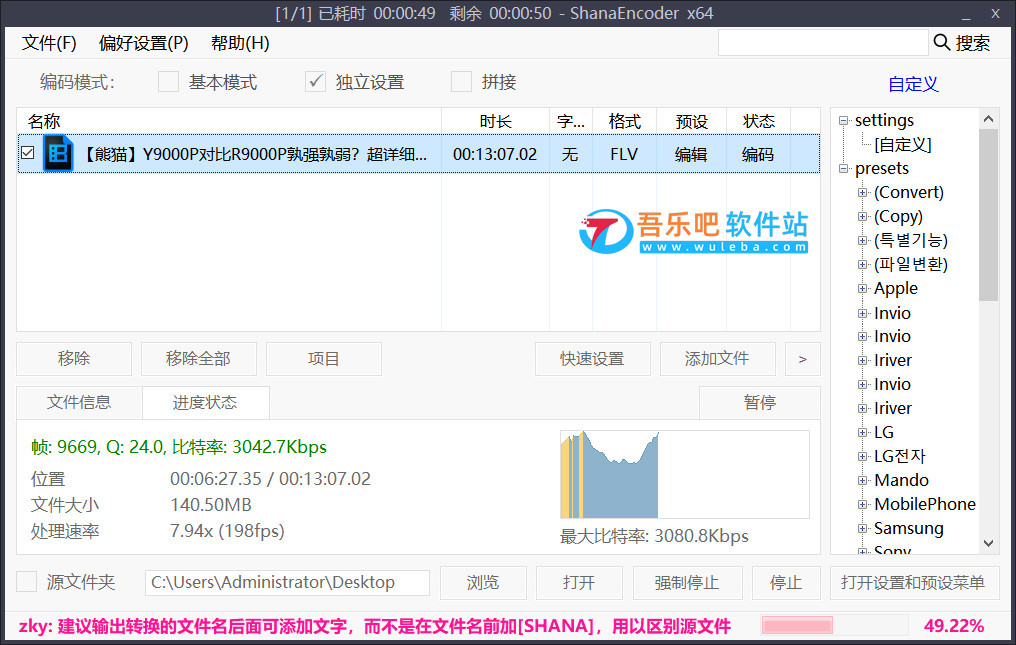Expand the Samsung preset group
Screen dimensions: 1016x645
click(862, 528)
